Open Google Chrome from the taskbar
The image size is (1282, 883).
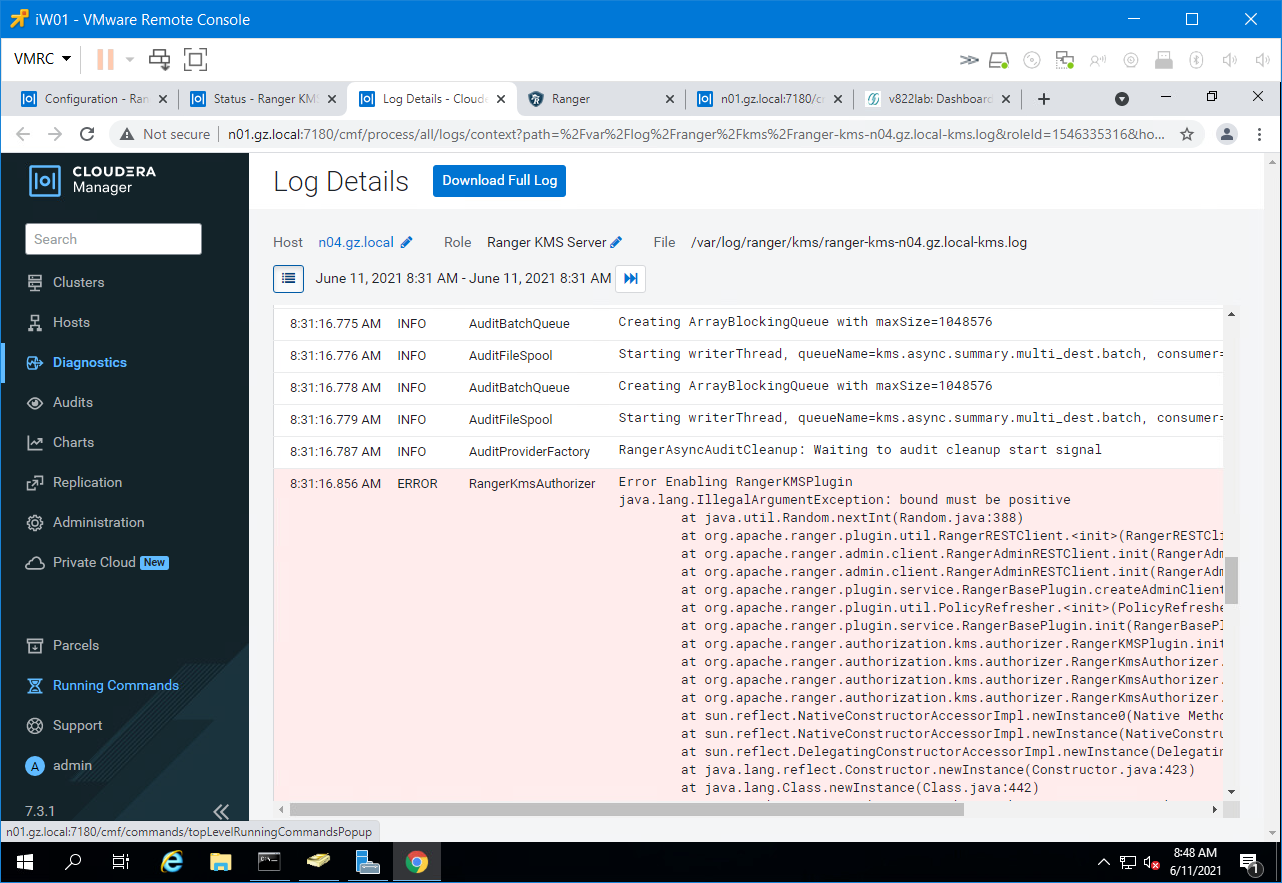(x=416, y=861)
